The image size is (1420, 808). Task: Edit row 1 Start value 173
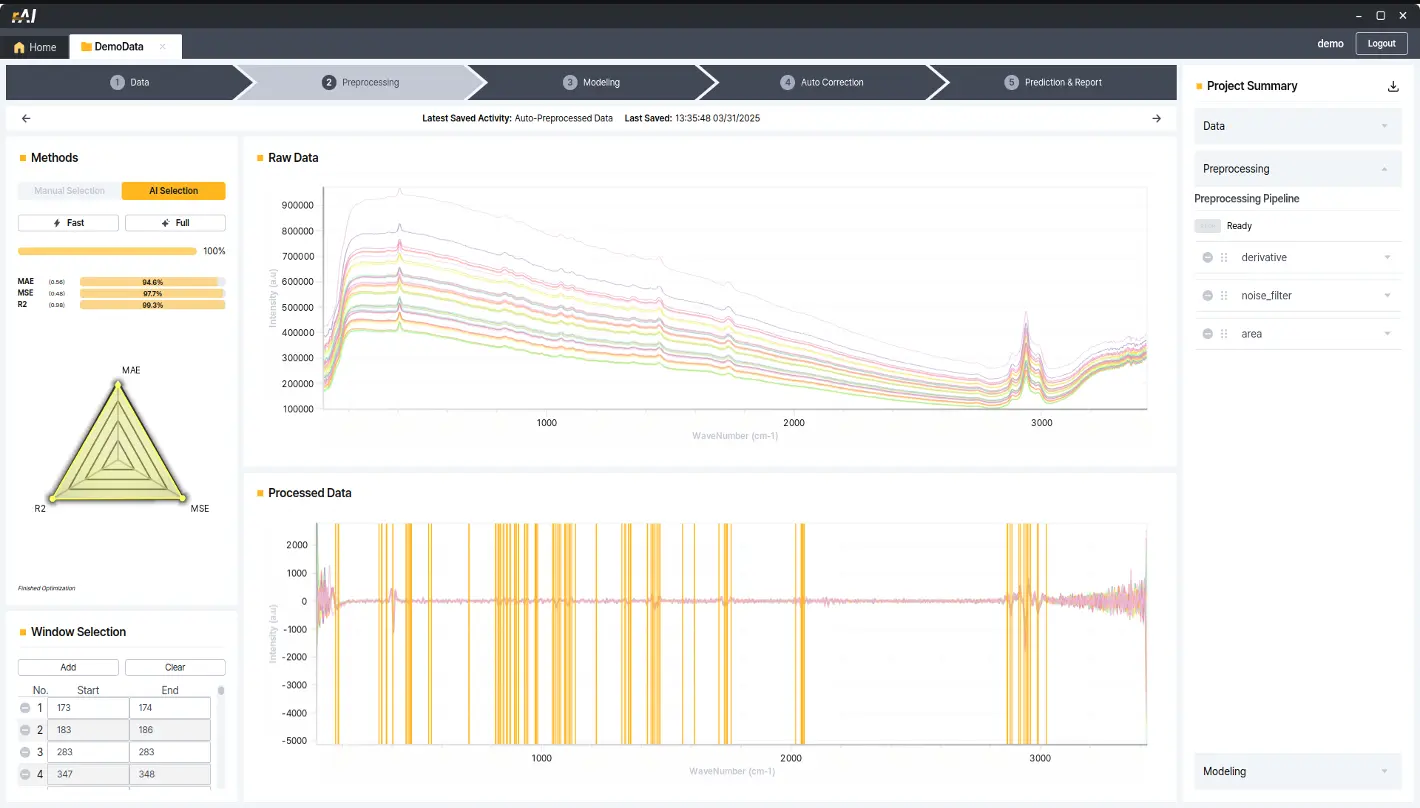coord(89,707)
